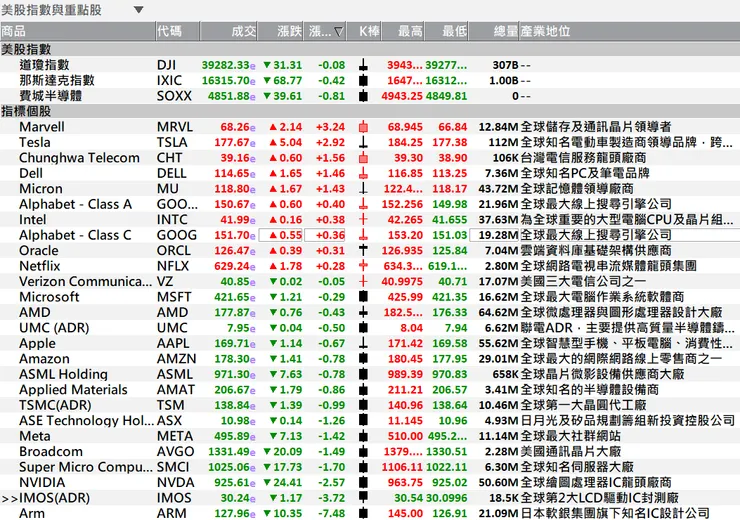Click Apple's change percent -0.67
Screen dimensions: 740x520
331,344
